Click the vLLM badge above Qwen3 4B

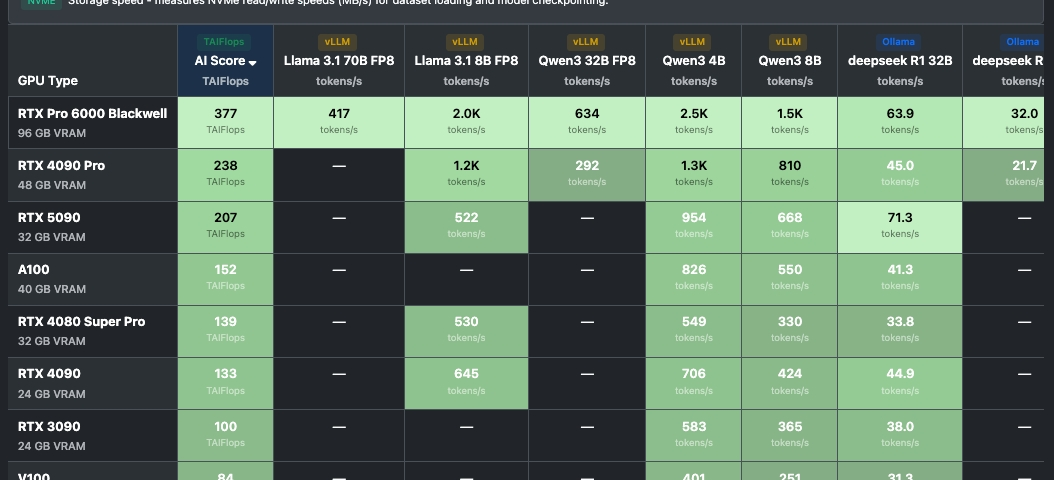coord(693,42)
